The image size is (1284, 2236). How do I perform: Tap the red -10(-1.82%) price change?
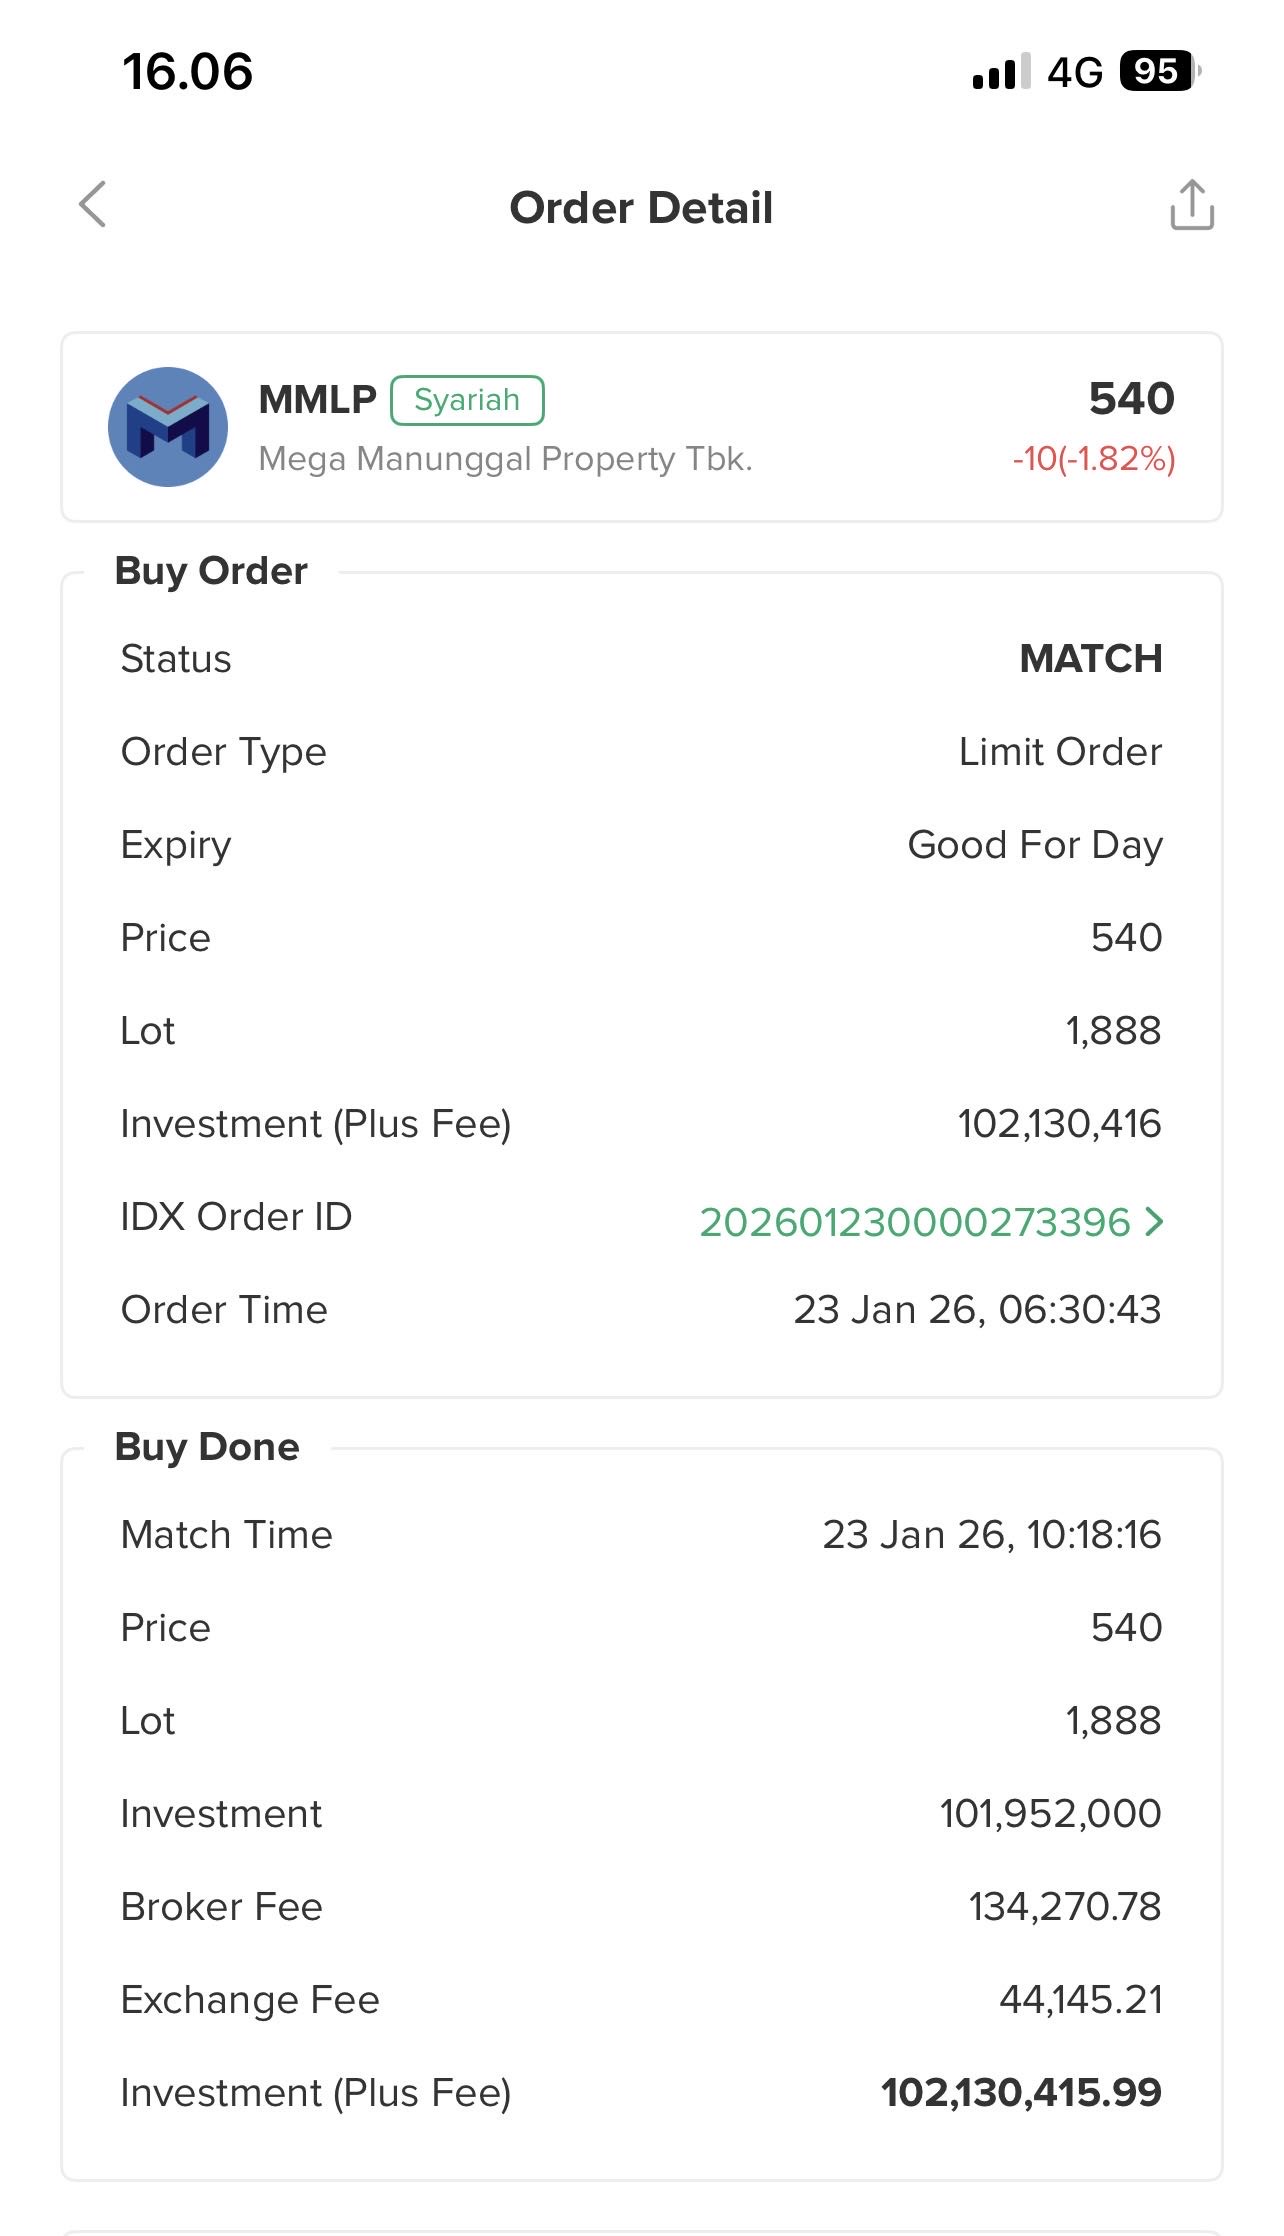coord(1093,459)
